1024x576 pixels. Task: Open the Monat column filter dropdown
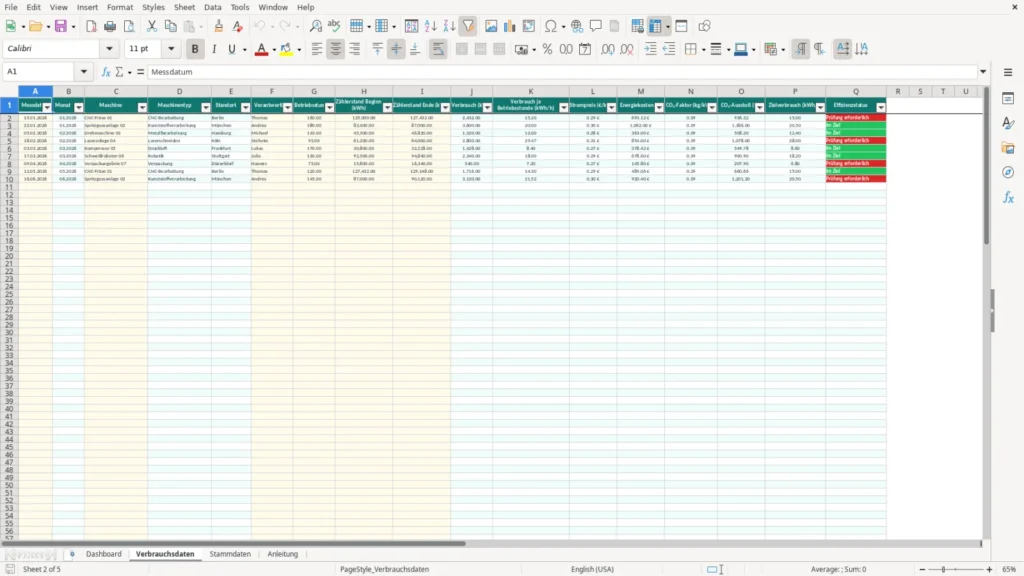click(78, 107)
